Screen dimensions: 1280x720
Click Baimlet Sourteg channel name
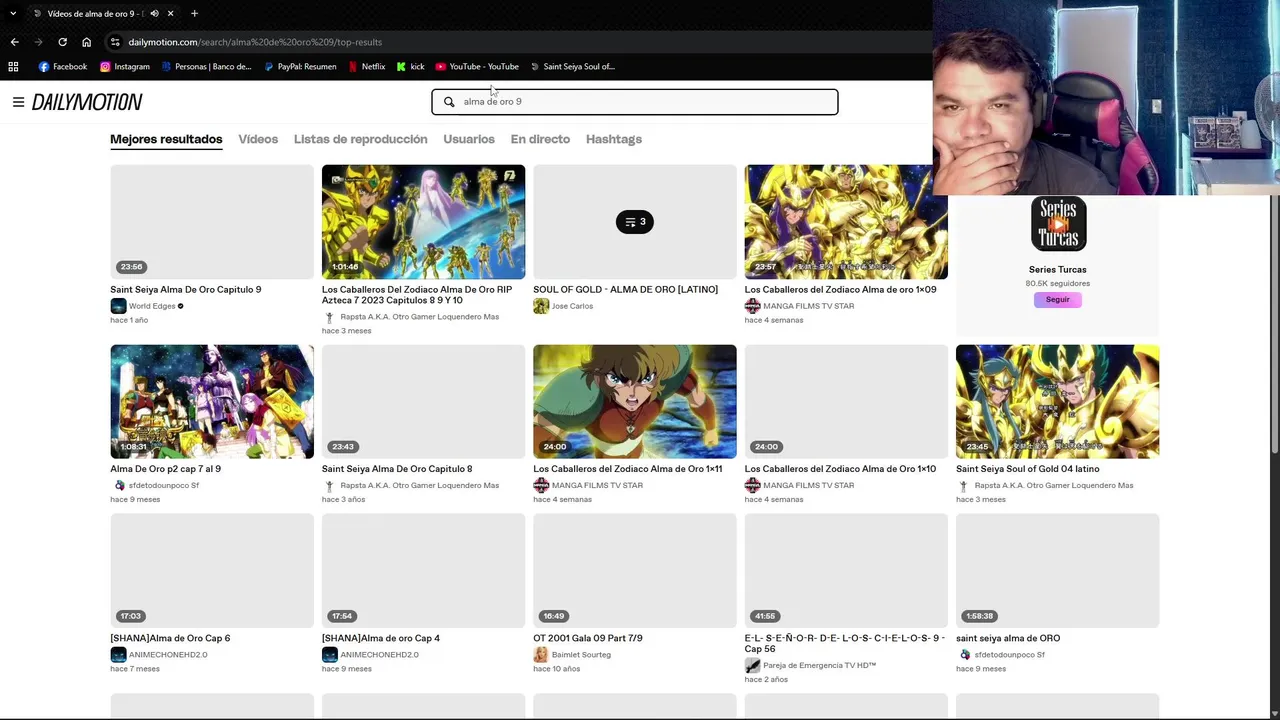[581, 655]
